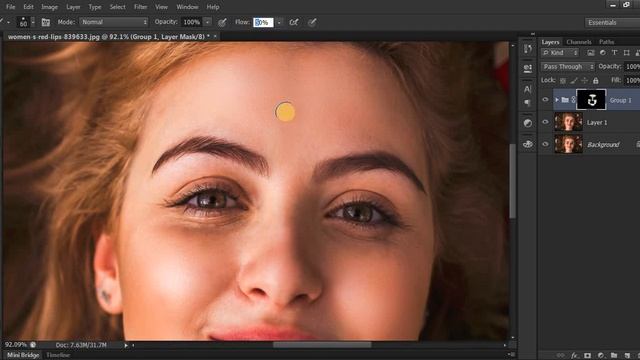Enable airbrush mode icon next to Flow

(293, 22)
